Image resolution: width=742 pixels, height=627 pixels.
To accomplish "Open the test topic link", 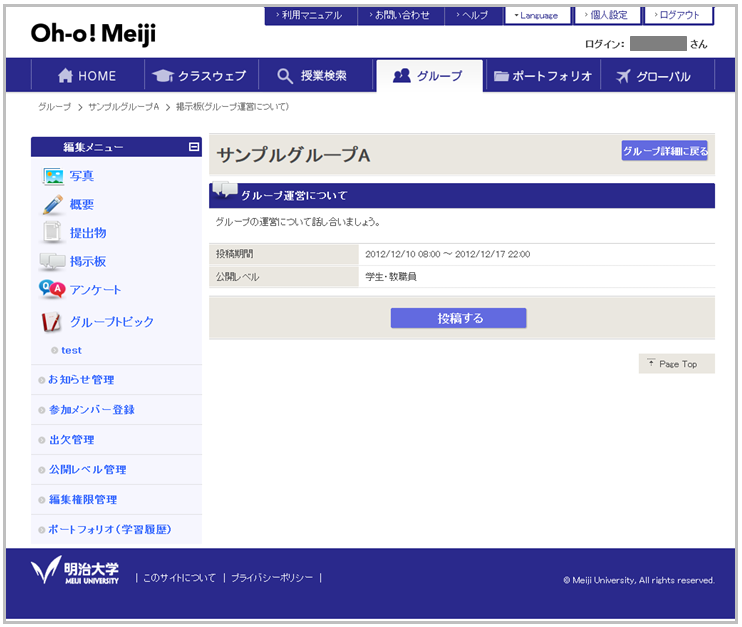I will click(71, 351).
